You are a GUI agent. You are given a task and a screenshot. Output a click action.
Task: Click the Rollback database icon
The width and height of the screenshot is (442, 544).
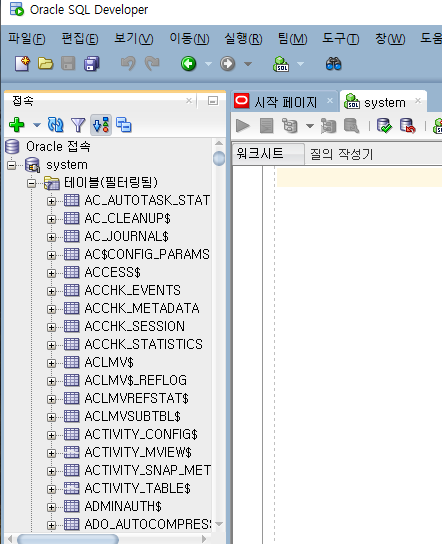407,126
